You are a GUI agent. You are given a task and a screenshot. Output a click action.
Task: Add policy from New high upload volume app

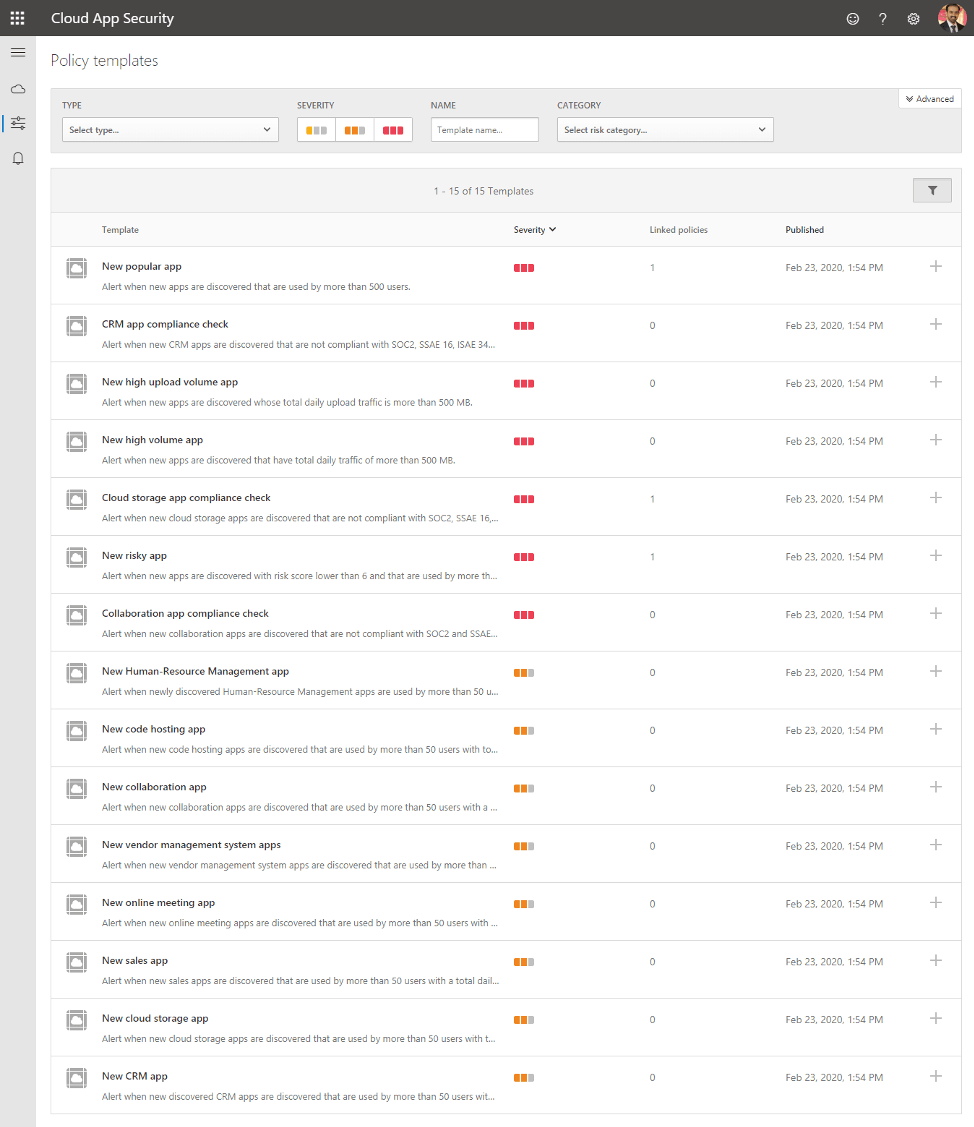tap(936, 382)
